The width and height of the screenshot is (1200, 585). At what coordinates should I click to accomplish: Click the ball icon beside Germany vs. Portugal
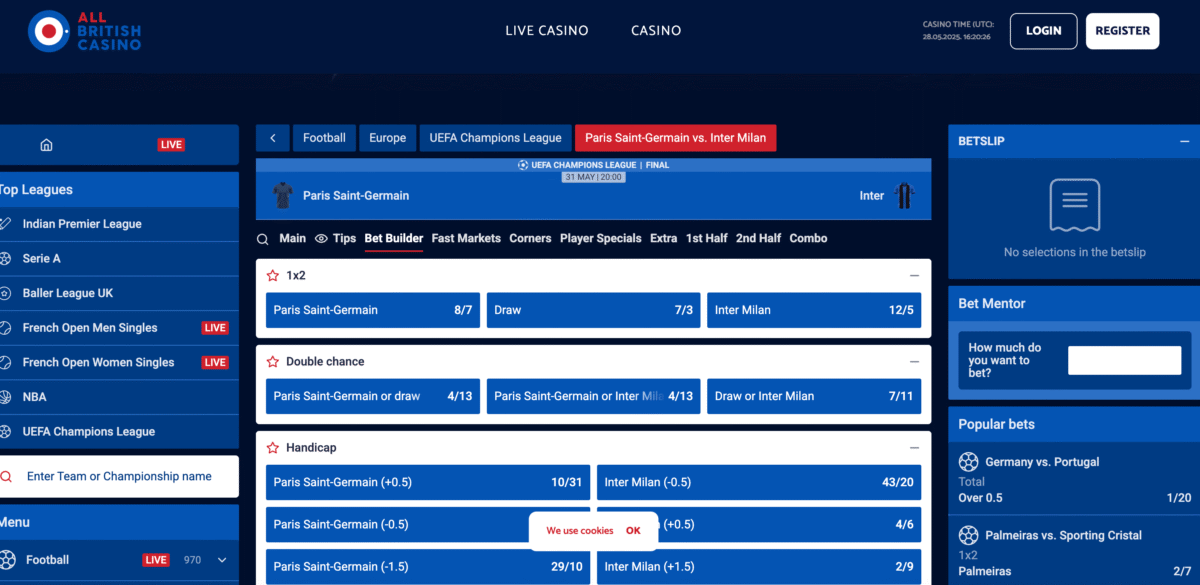[968, 462]
